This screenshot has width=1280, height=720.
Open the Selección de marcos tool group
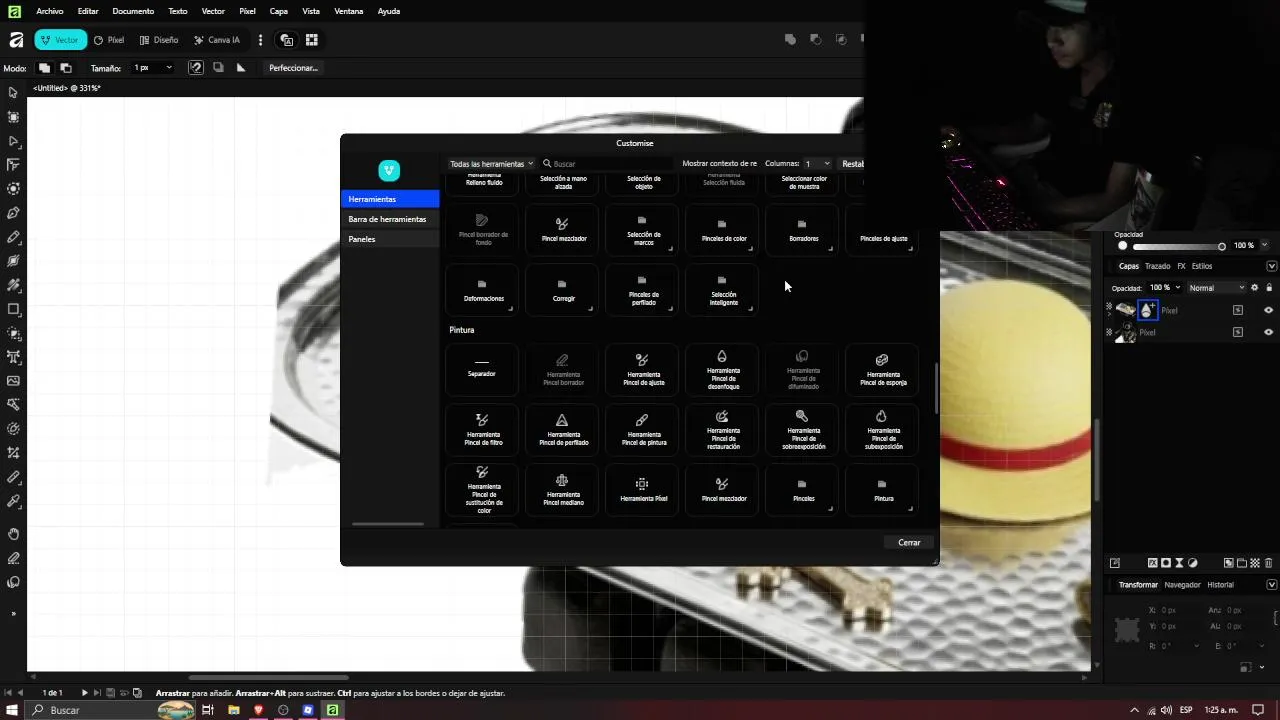pos(643,229)
